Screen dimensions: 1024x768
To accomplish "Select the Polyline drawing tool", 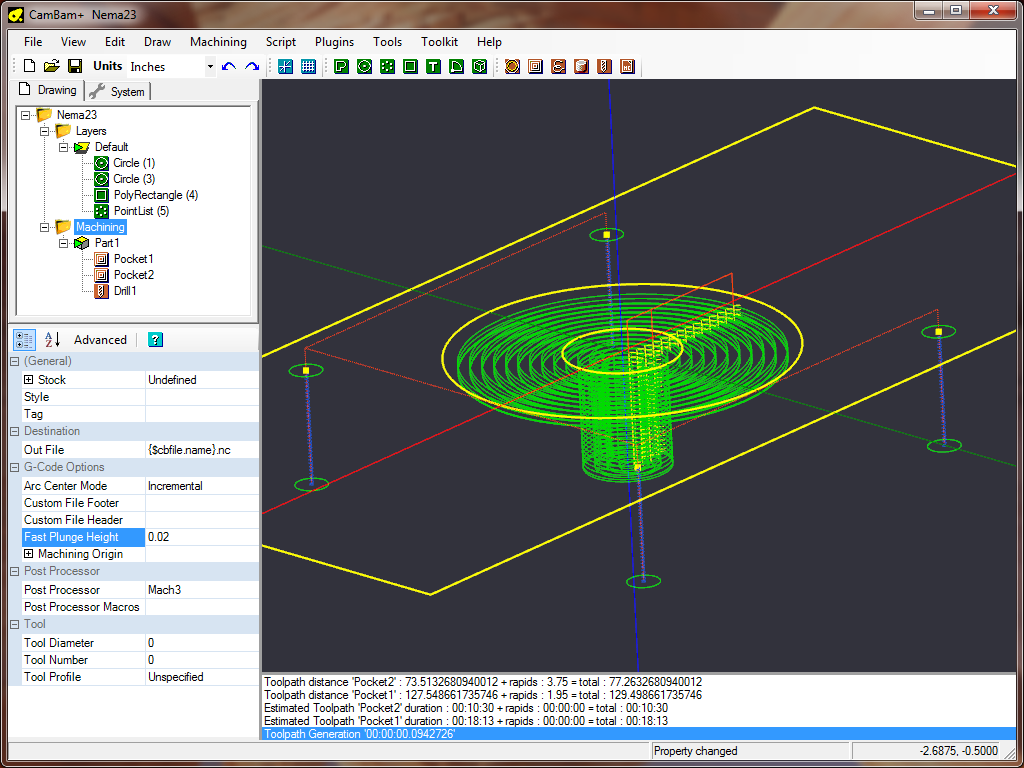I will tap(341, 67).
